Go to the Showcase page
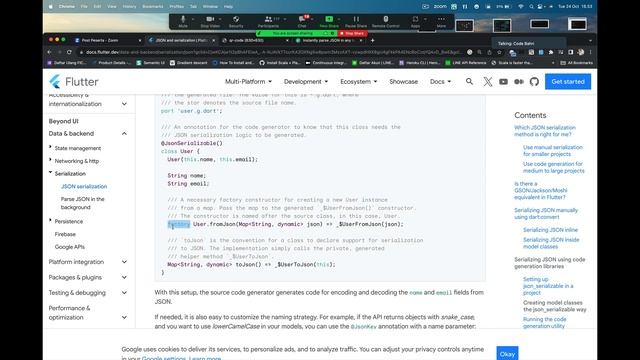 403,82
